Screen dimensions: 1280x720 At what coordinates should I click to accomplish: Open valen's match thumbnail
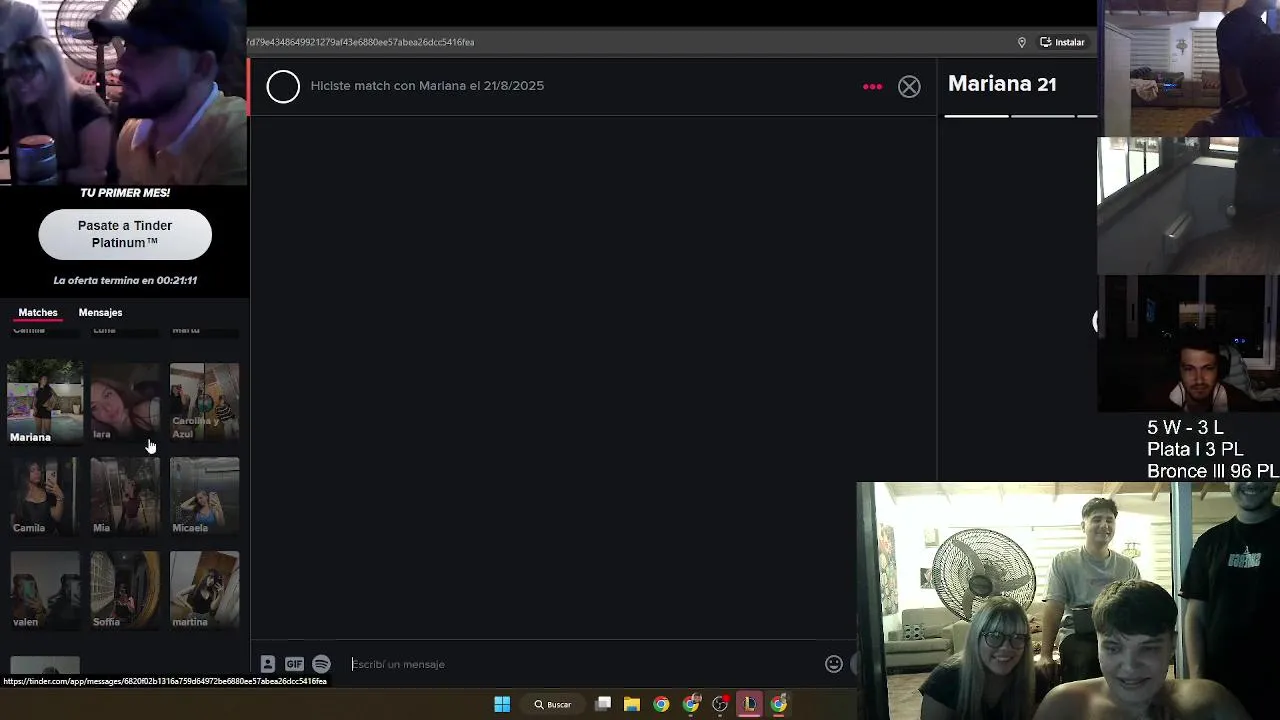(45, 590)
